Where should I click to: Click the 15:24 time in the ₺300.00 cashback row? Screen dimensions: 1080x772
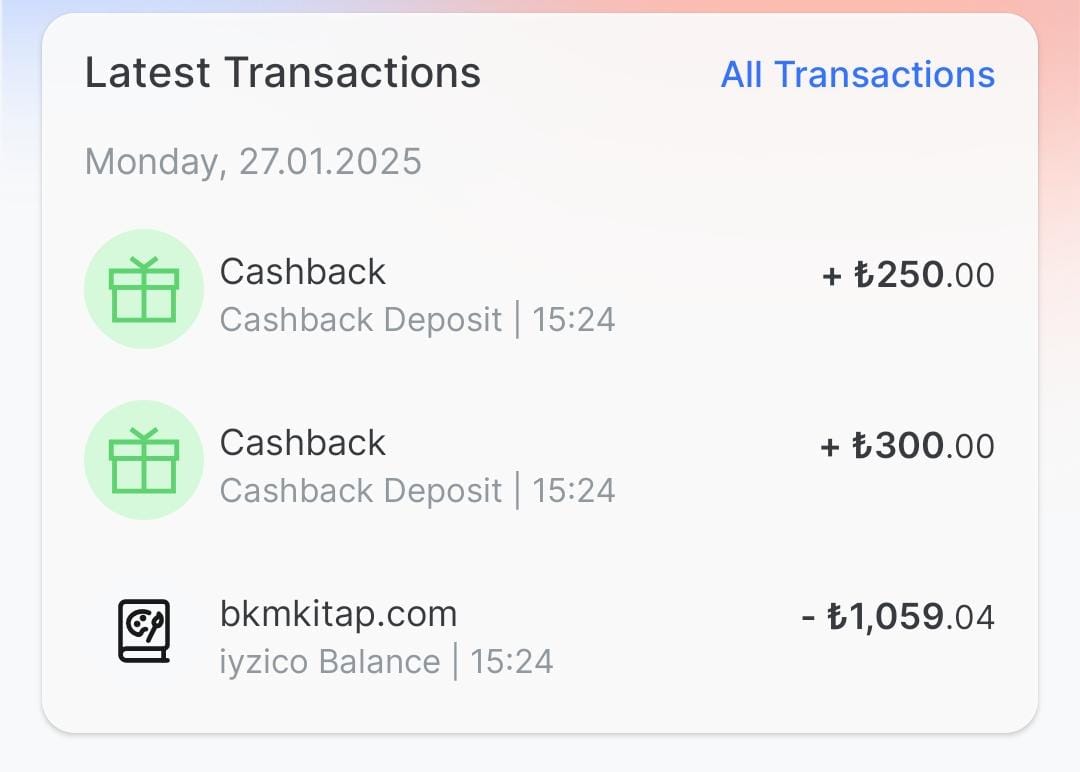tap(573, 491)
